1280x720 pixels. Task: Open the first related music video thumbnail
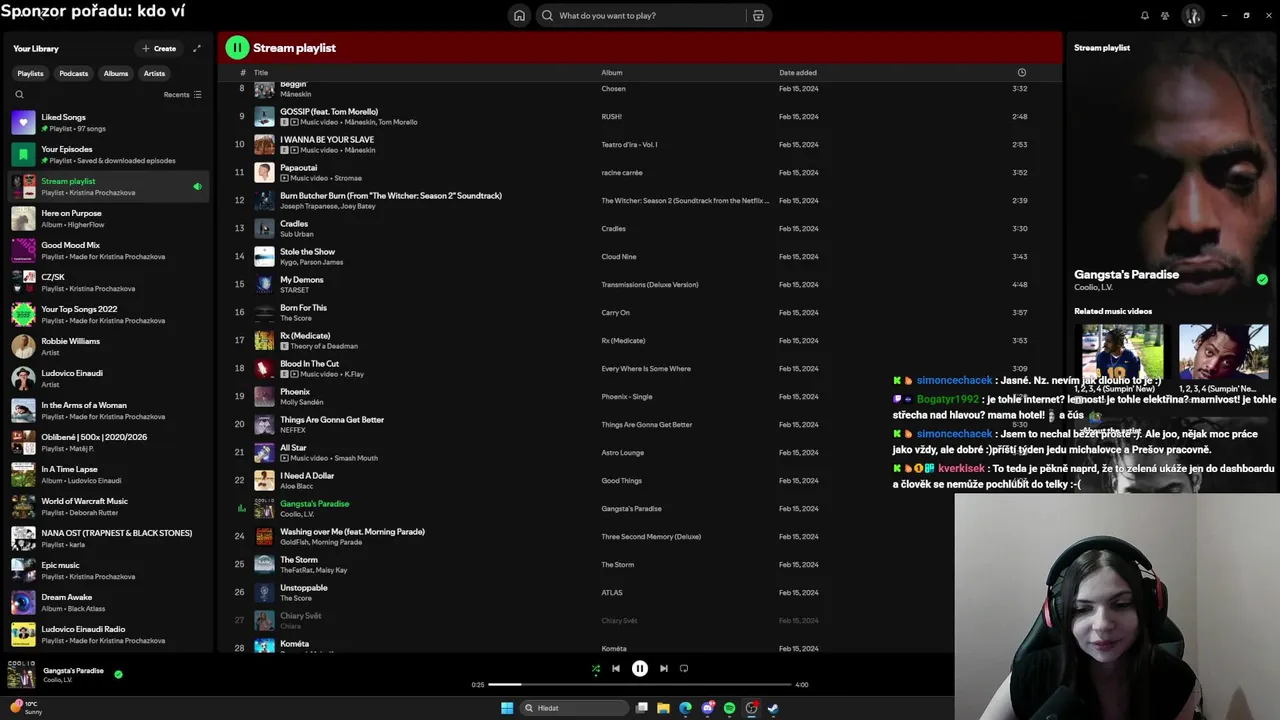(x=1122, y=351)
